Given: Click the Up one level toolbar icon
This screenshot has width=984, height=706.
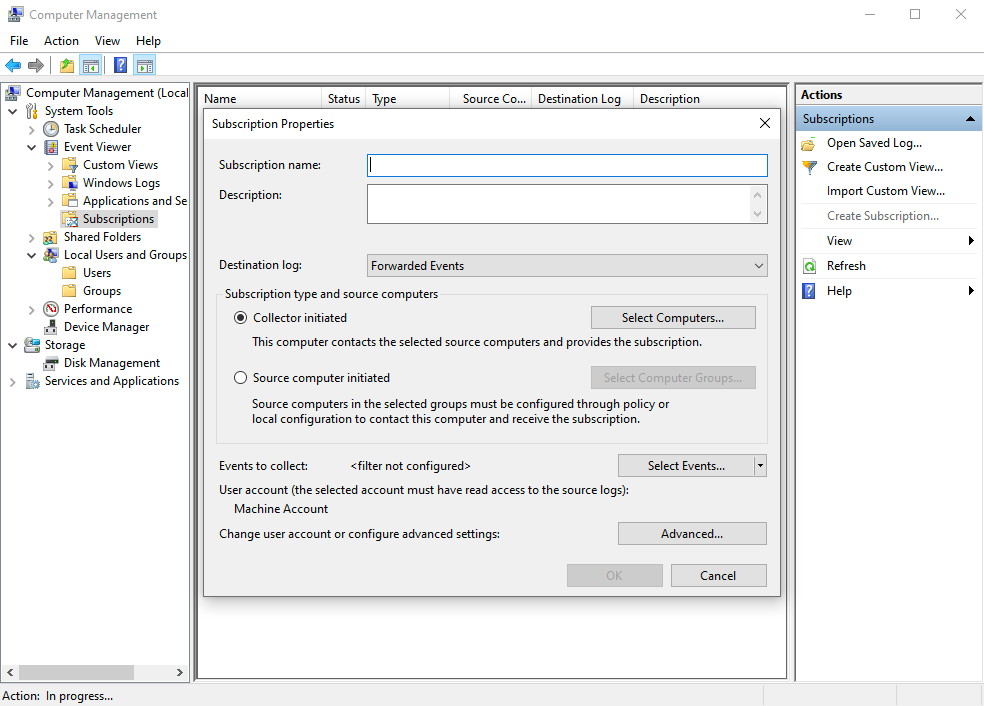Looking at the screenshot, I should click(x=66, y=66).
